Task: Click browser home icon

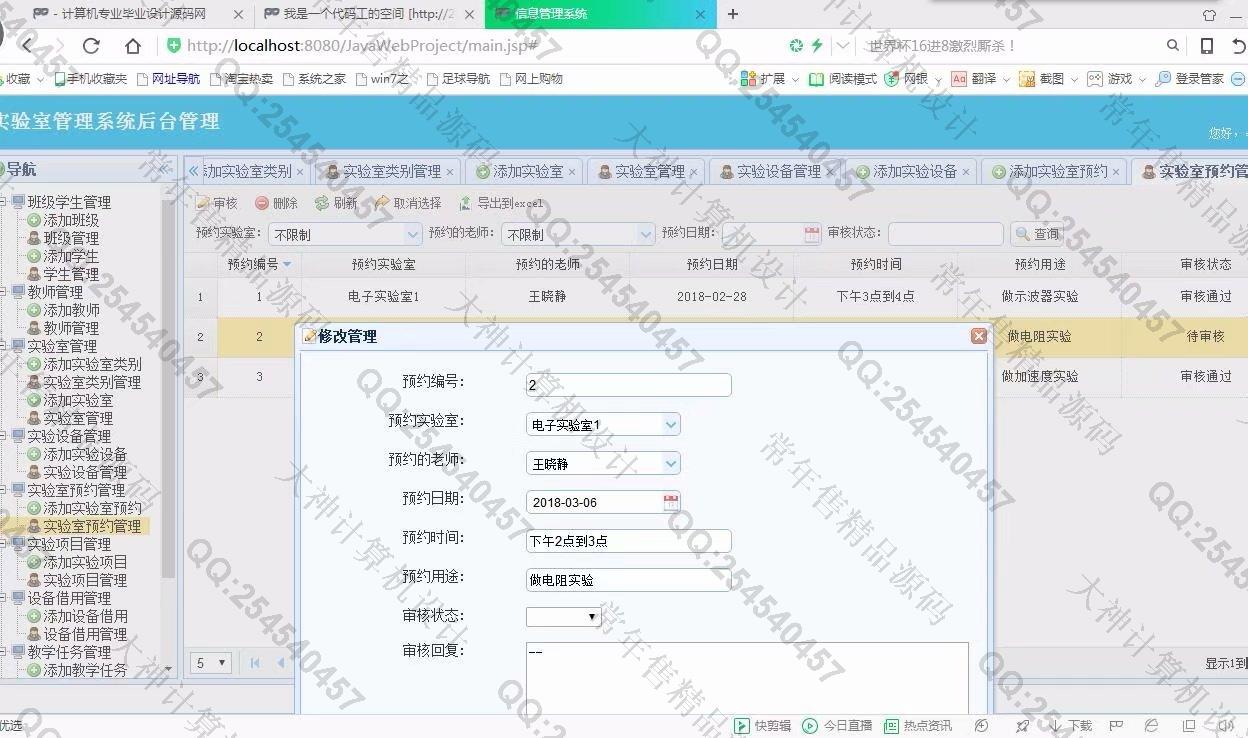Action: point(132,46)
